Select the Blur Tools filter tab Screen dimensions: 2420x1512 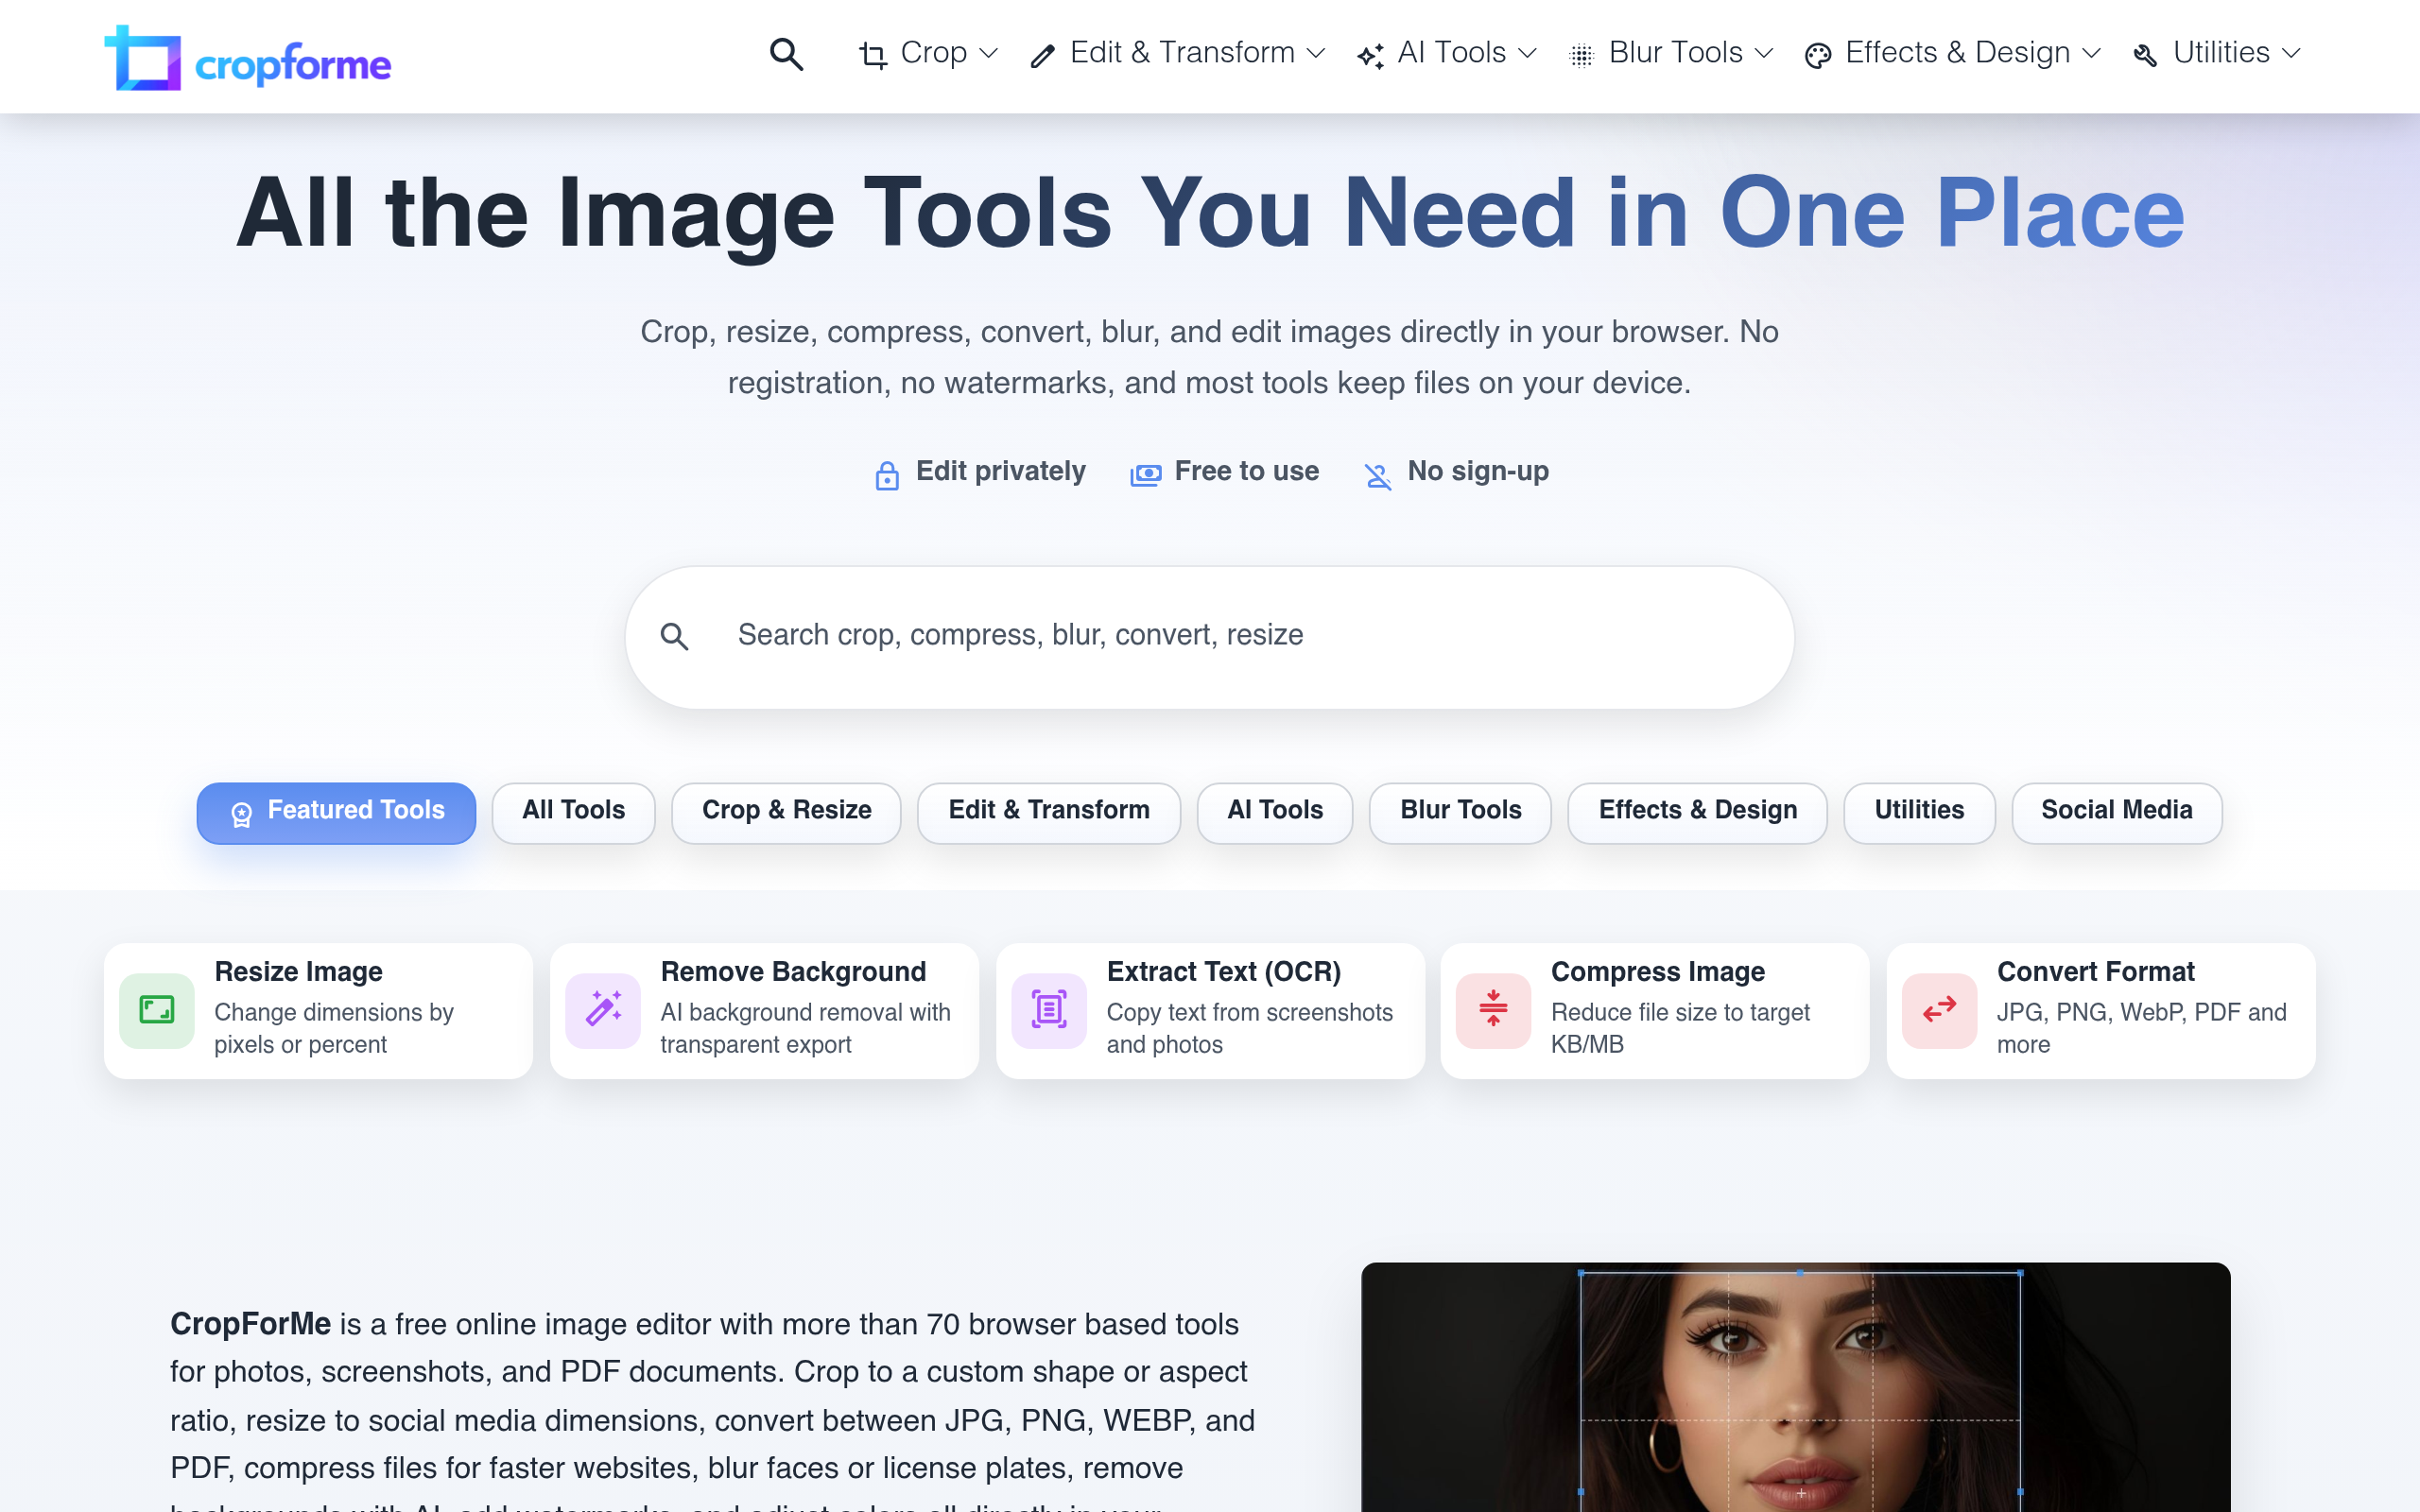(x=1460, y=812)
